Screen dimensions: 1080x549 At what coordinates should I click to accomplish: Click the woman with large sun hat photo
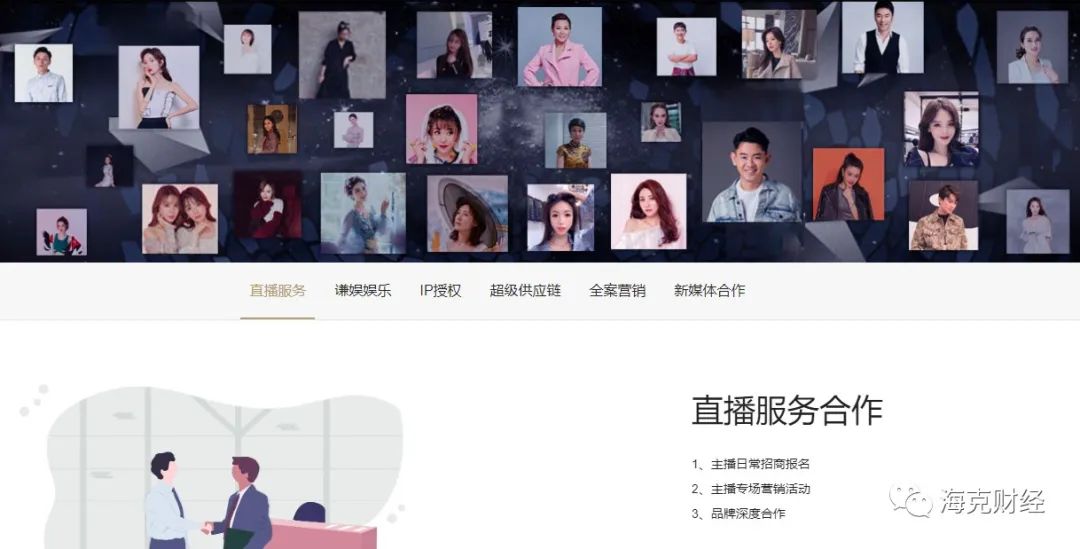click(468, 214)
